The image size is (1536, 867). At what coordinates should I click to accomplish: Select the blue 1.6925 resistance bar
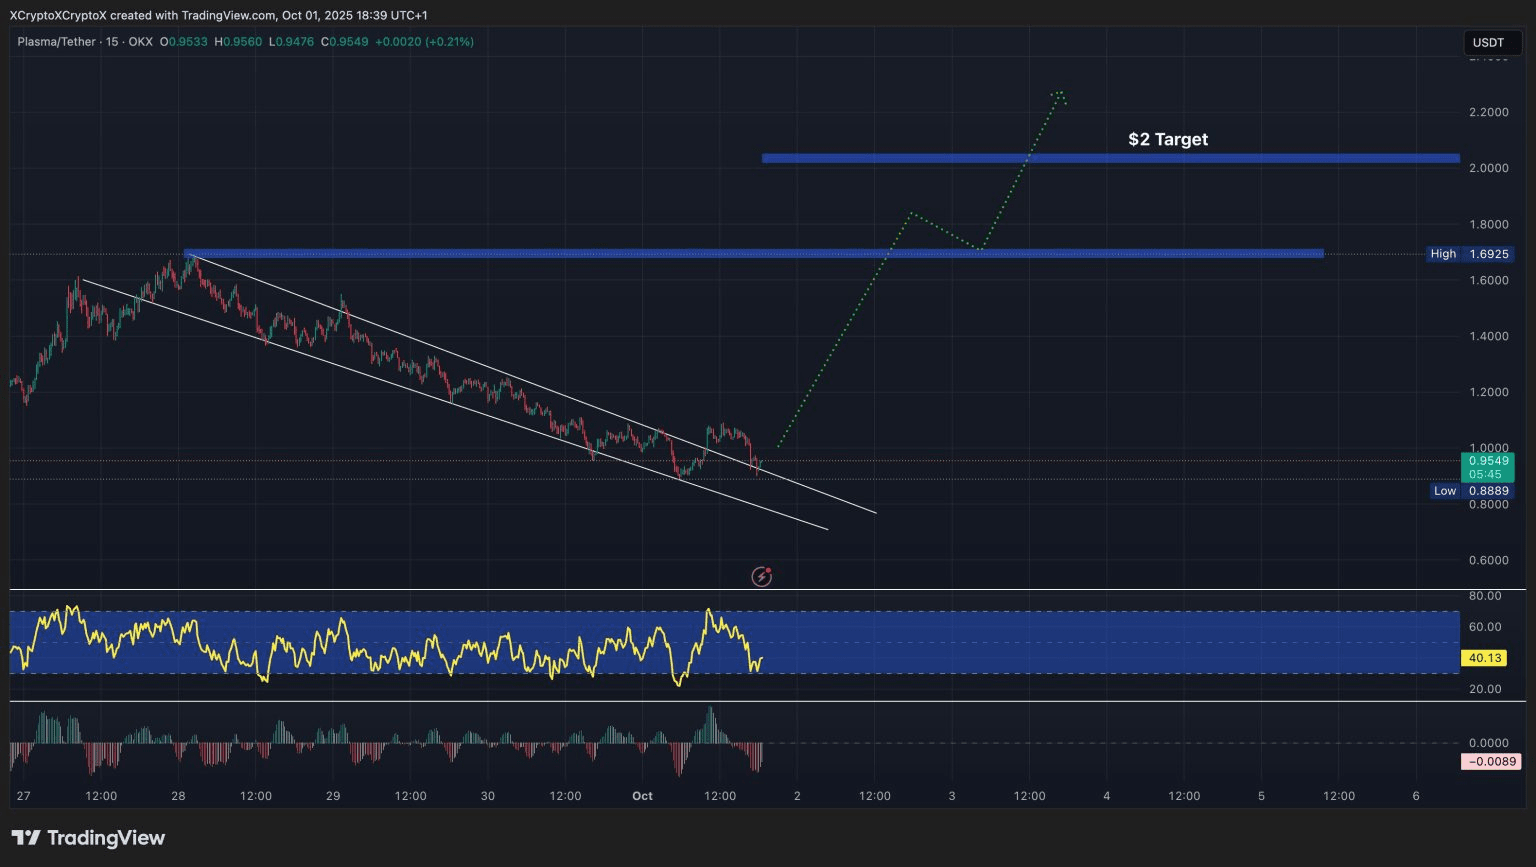point(754,254)
